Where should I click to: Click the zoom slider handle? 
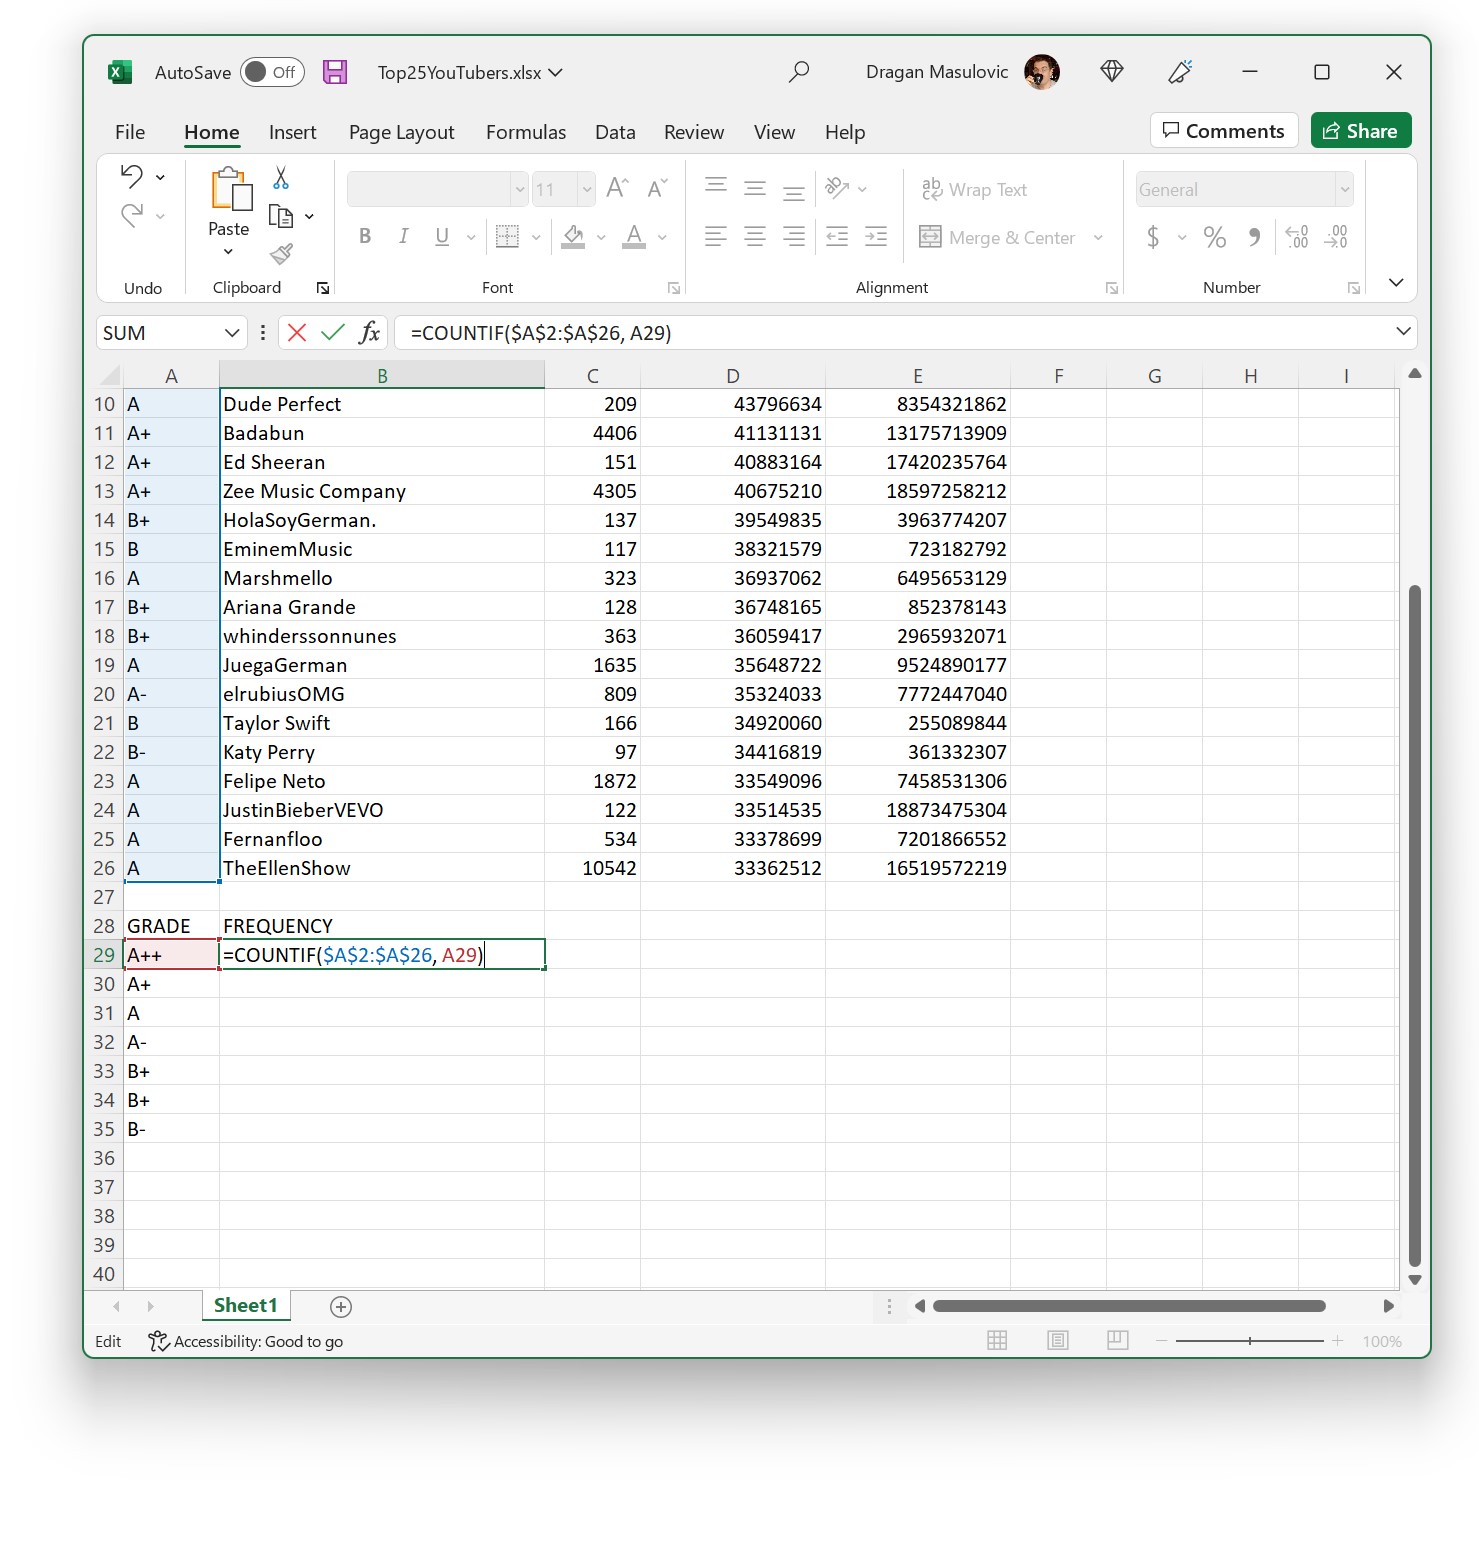point(1250,1340)
